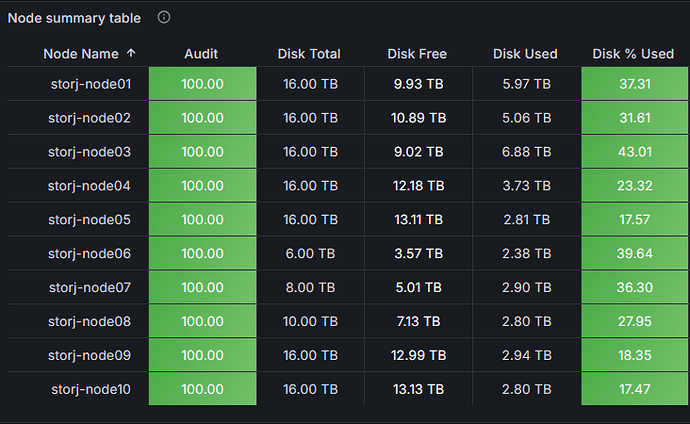Click the 2.80 TB used for storj-node08
Screen dimensions: 690x424
click(x=527, y=321)
